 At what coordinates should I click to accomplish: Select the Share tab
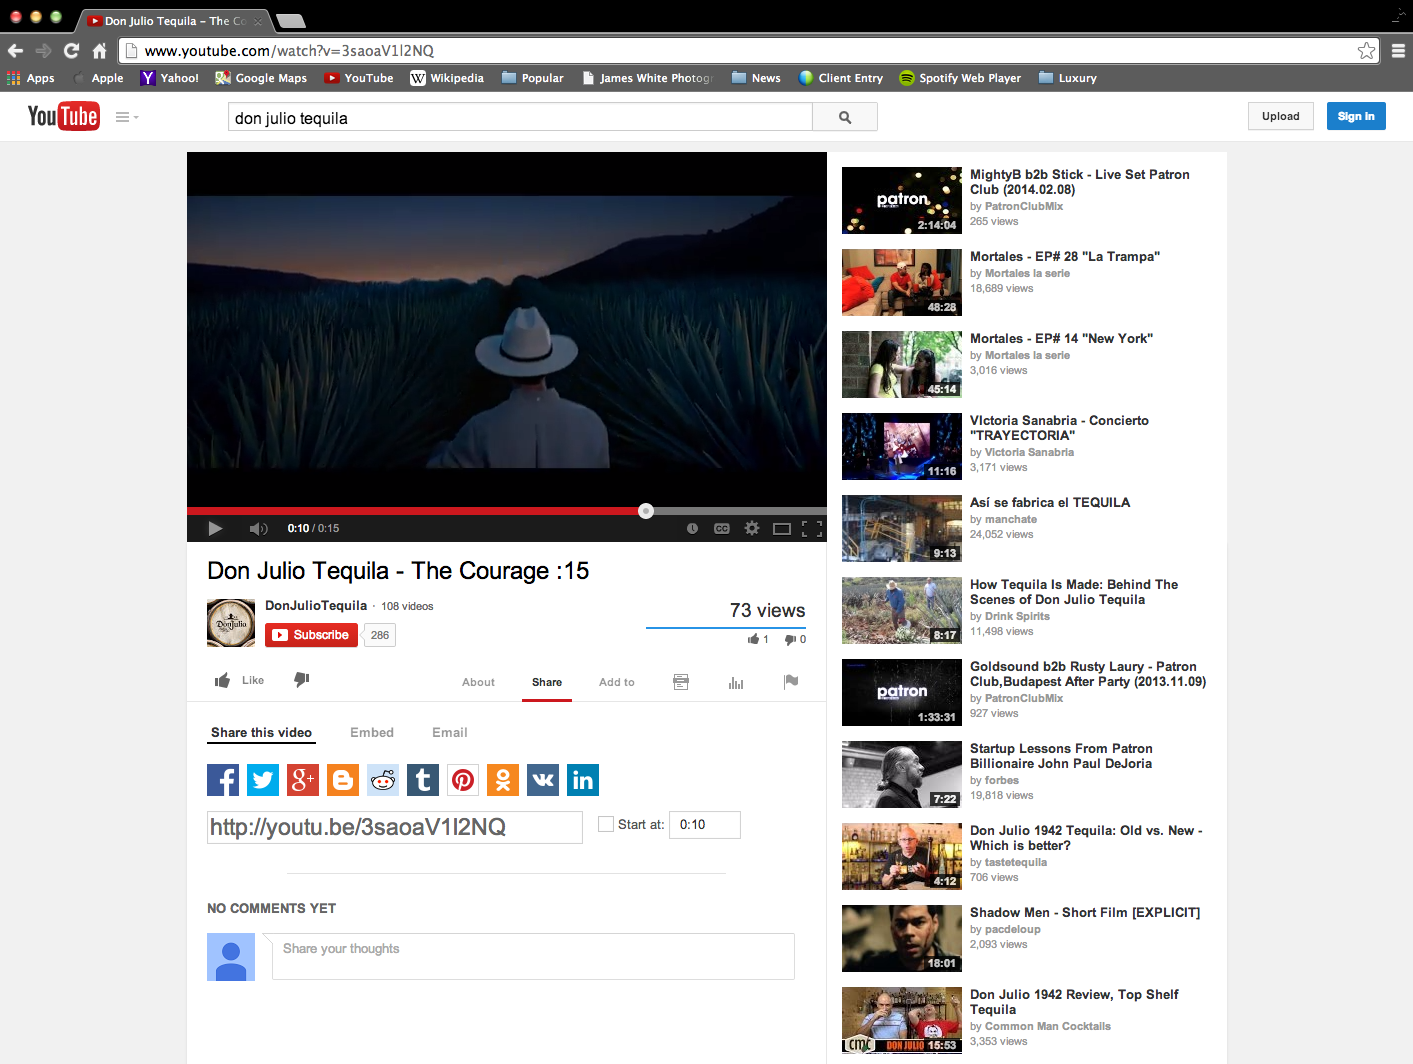click(x=547, y=682)
